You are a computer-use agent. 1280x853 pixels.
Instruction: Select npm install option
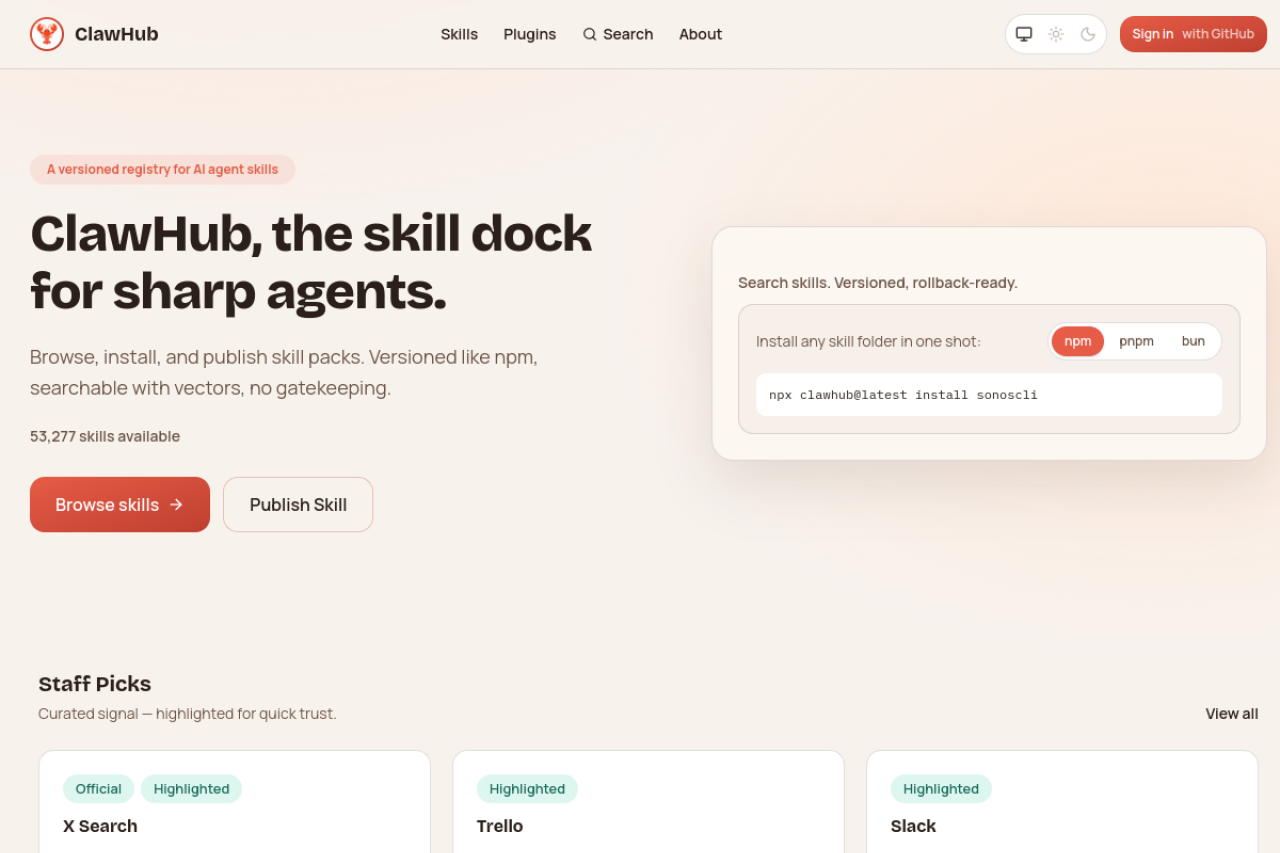click(1077, 341)
